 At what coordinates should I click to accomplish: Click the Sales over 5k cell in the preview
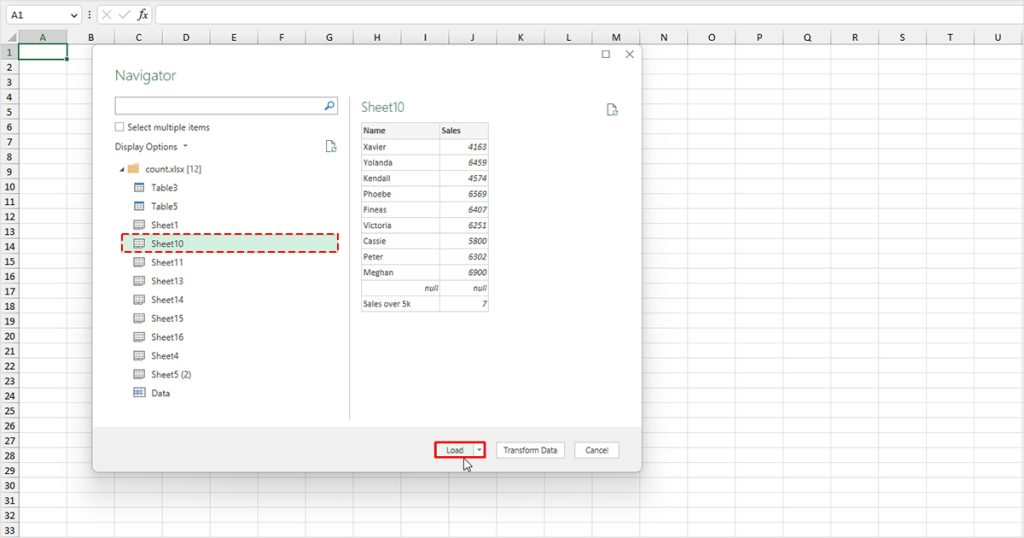click(x=400, y=304)
